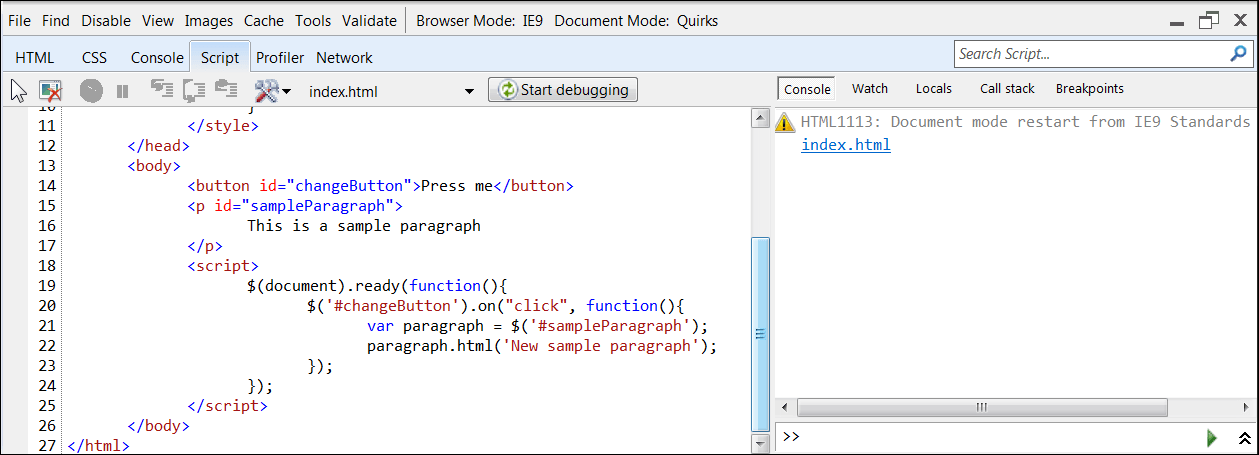Select the Breakpoints tab

(x=1089, y=89)
